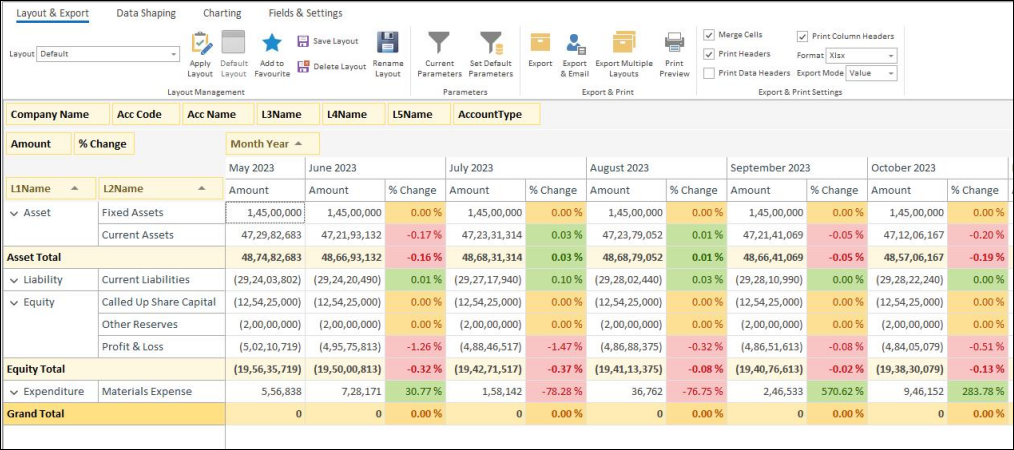Open the Layout dropdown
This screenshot has width=1014, height=450.
click(x=173, y=54)
